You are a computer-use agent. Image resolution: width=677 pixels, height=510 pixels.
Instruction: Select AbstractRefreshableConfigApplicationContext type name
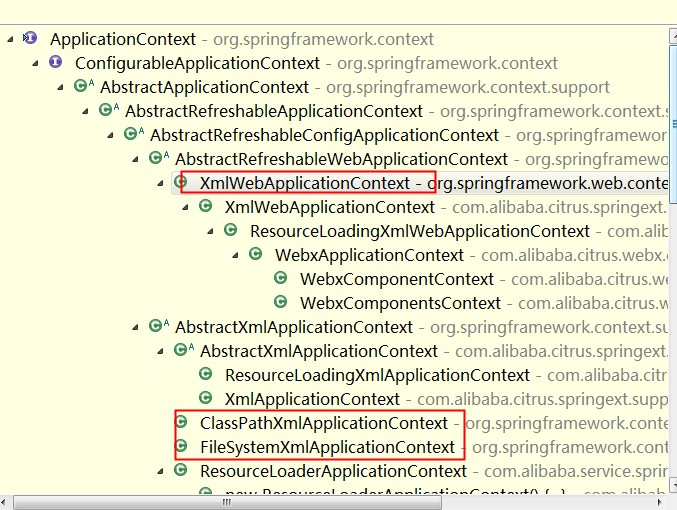point(324,135)
